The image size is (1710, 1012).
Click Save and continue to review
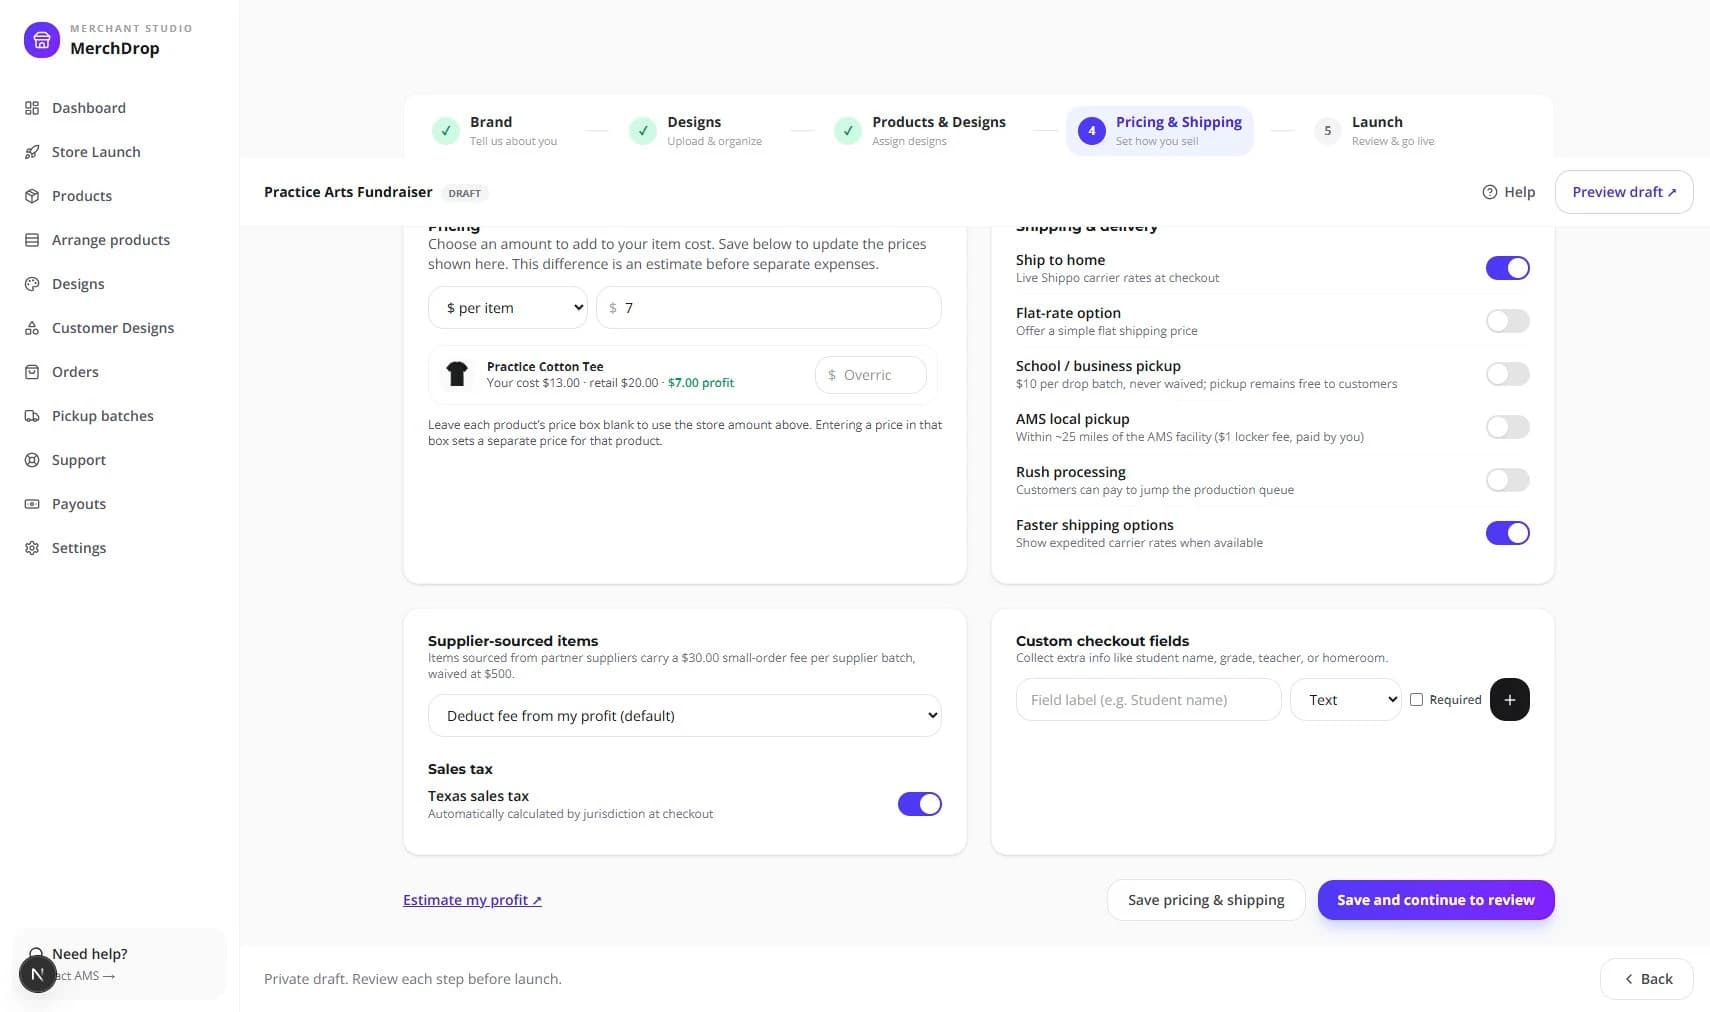[1435, 900]
